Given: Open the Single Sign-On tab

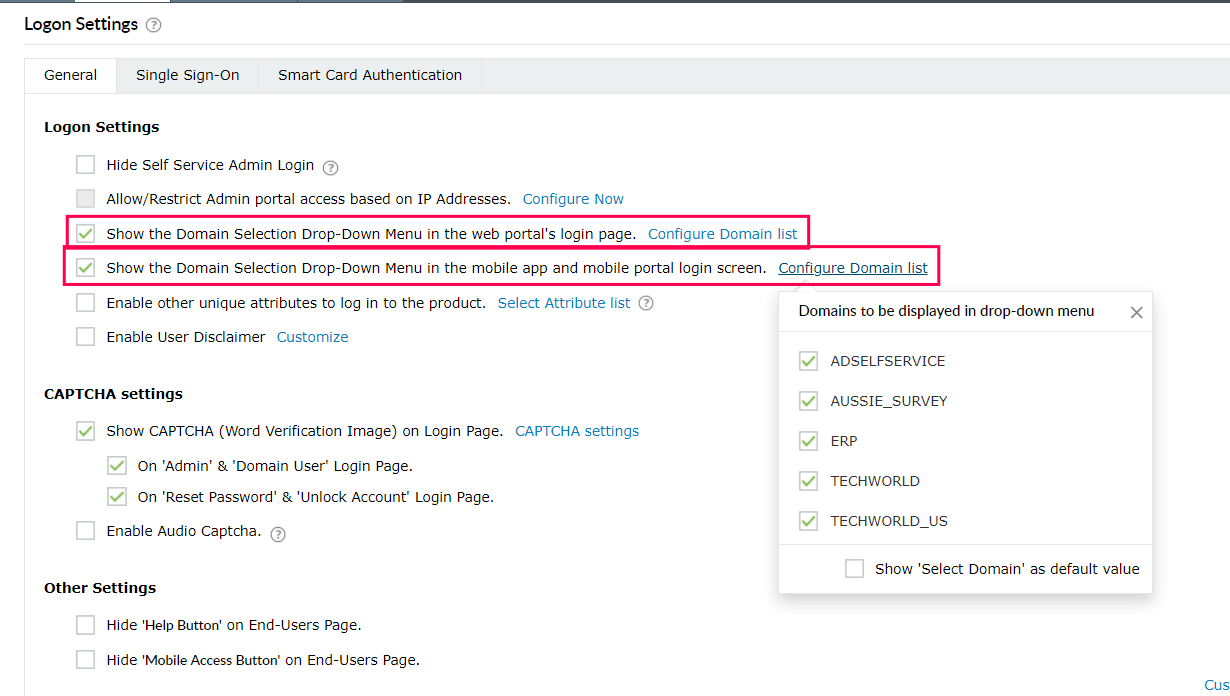Looking at the screenshot, I should tap(188, 75).
